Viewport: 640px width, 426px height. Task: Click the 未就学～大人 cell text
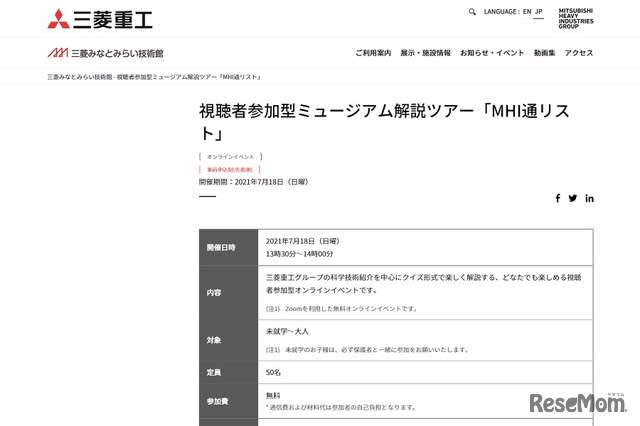click(x=287, y=331)
